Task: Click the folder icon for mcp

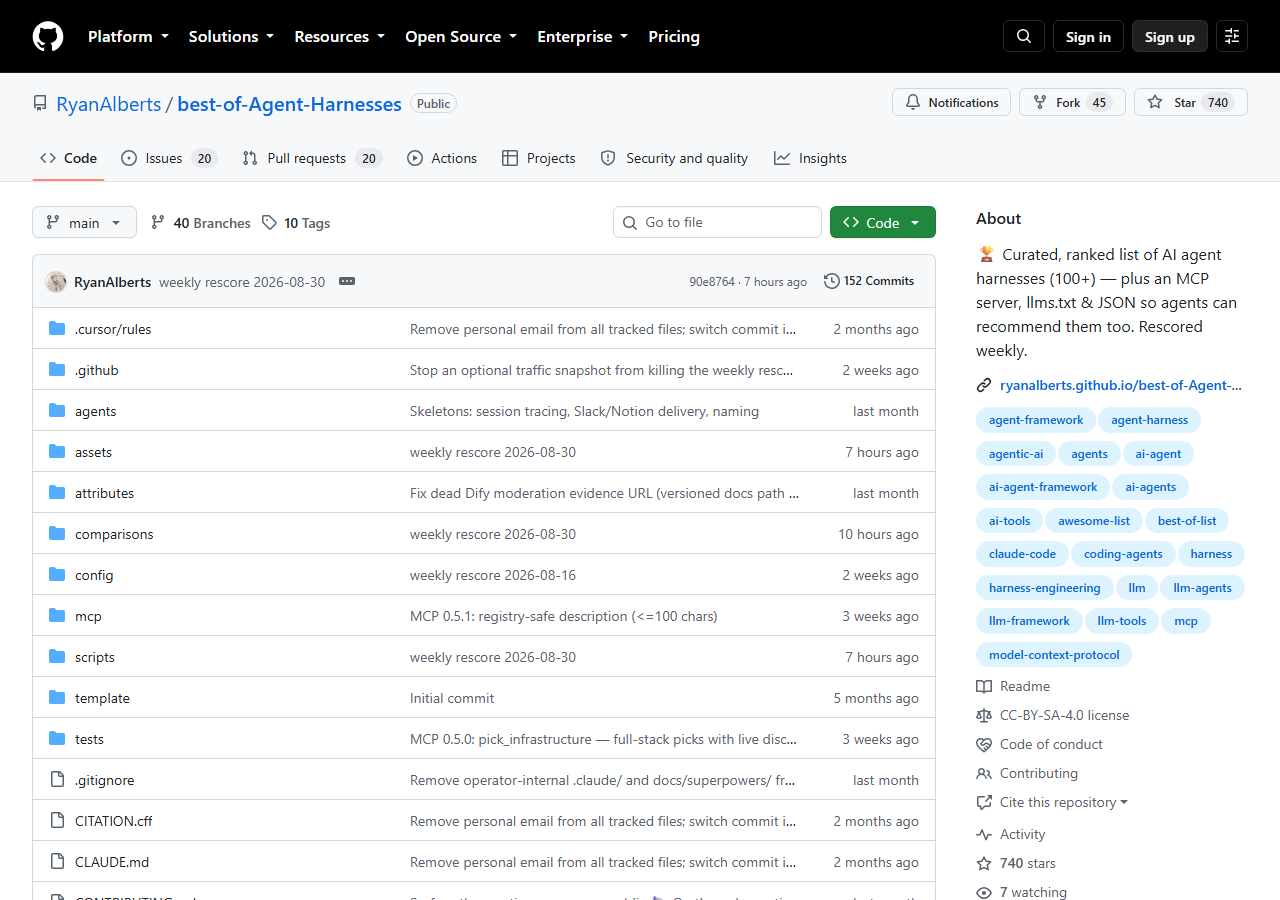Action: 57,616
